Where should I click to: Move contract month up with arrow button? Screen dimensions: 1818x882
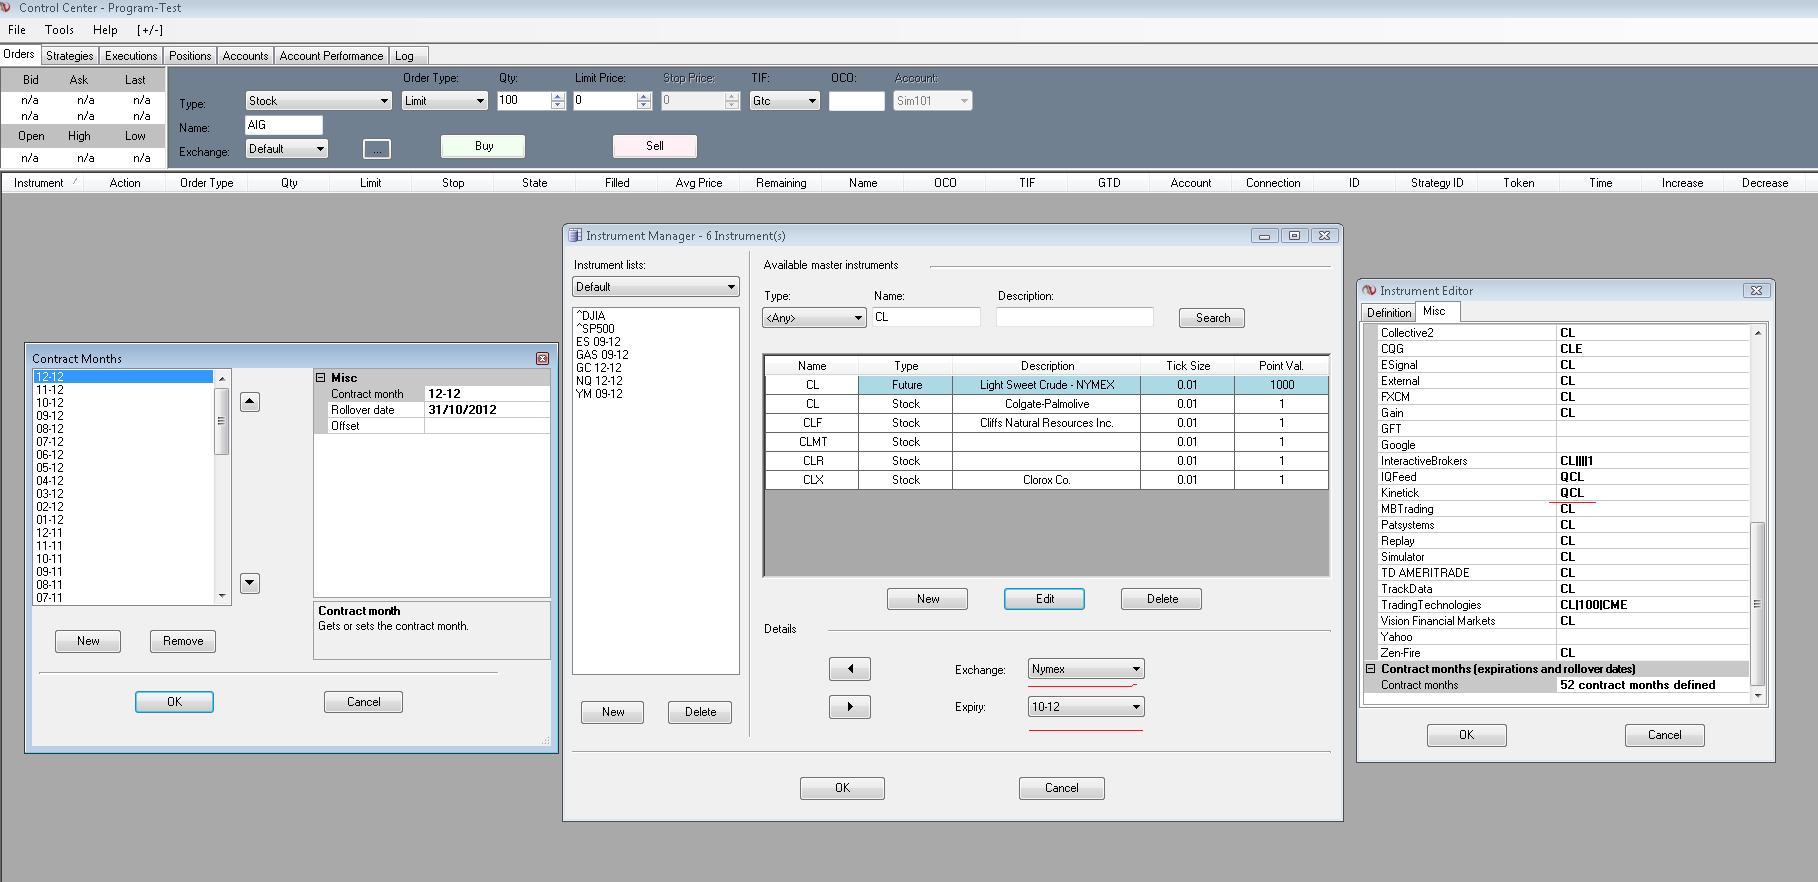pos(250,402)
